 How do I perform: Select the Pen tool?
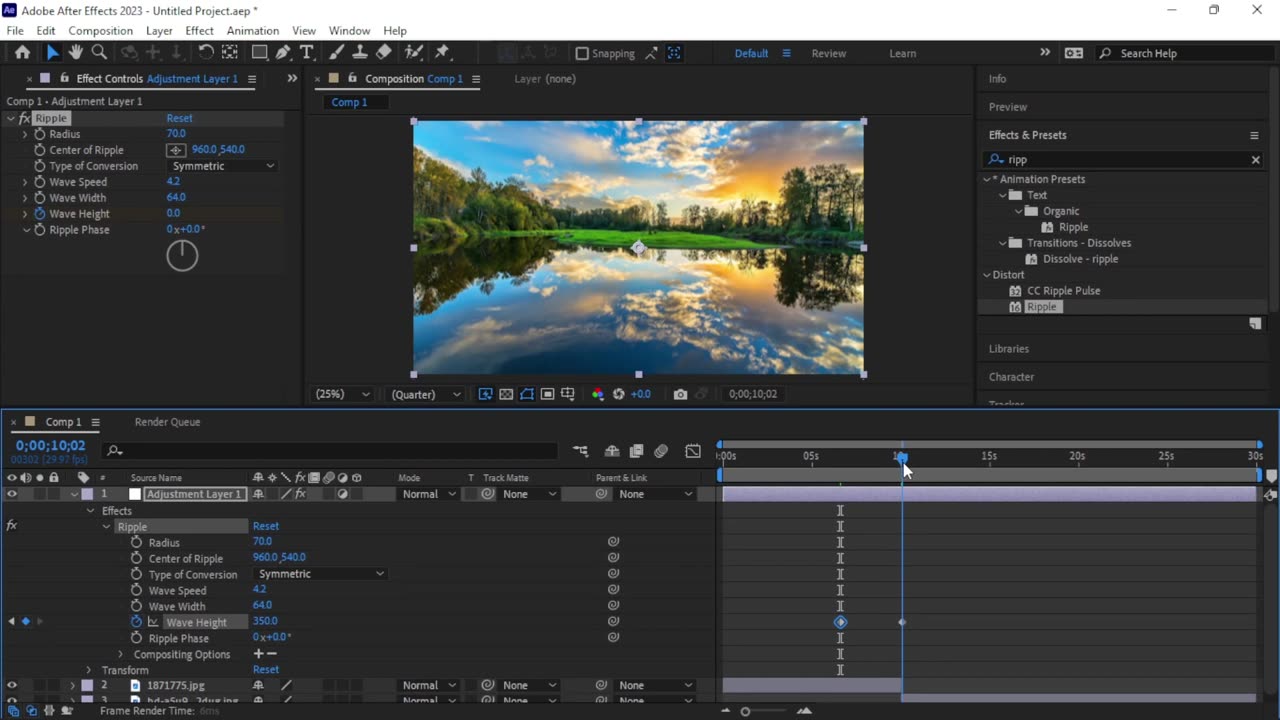pyautogui.click(x=283, y=53)
